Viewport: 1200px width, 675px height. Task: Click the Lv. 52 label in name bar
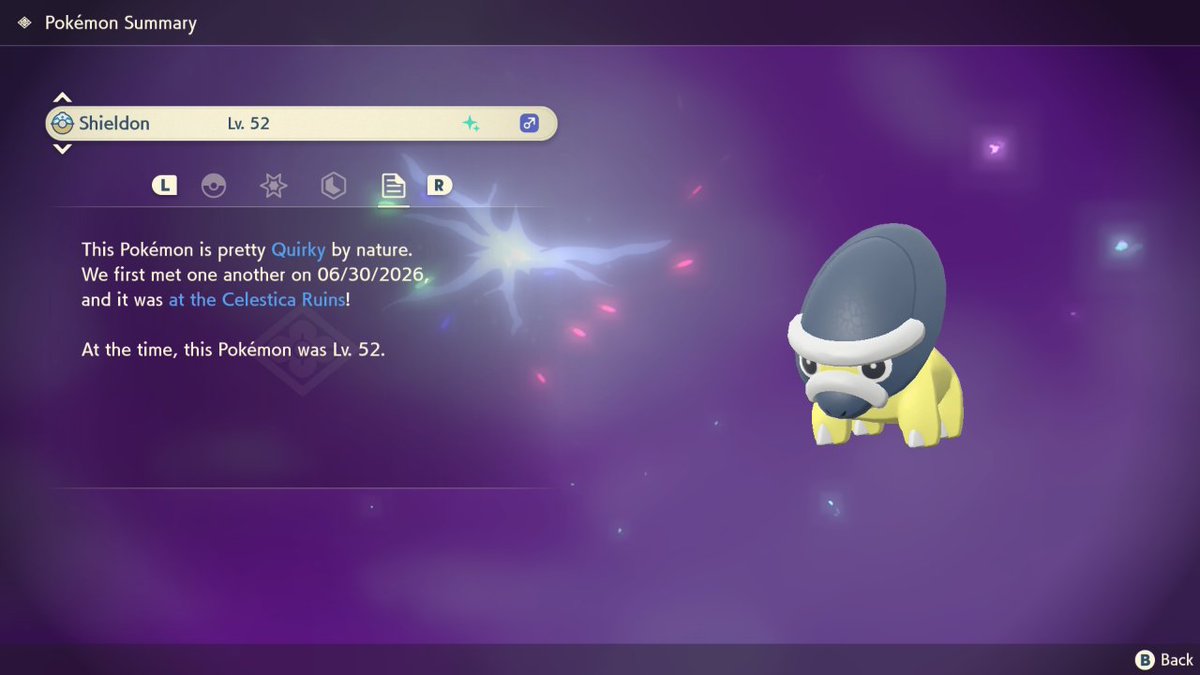coord(248,124)
